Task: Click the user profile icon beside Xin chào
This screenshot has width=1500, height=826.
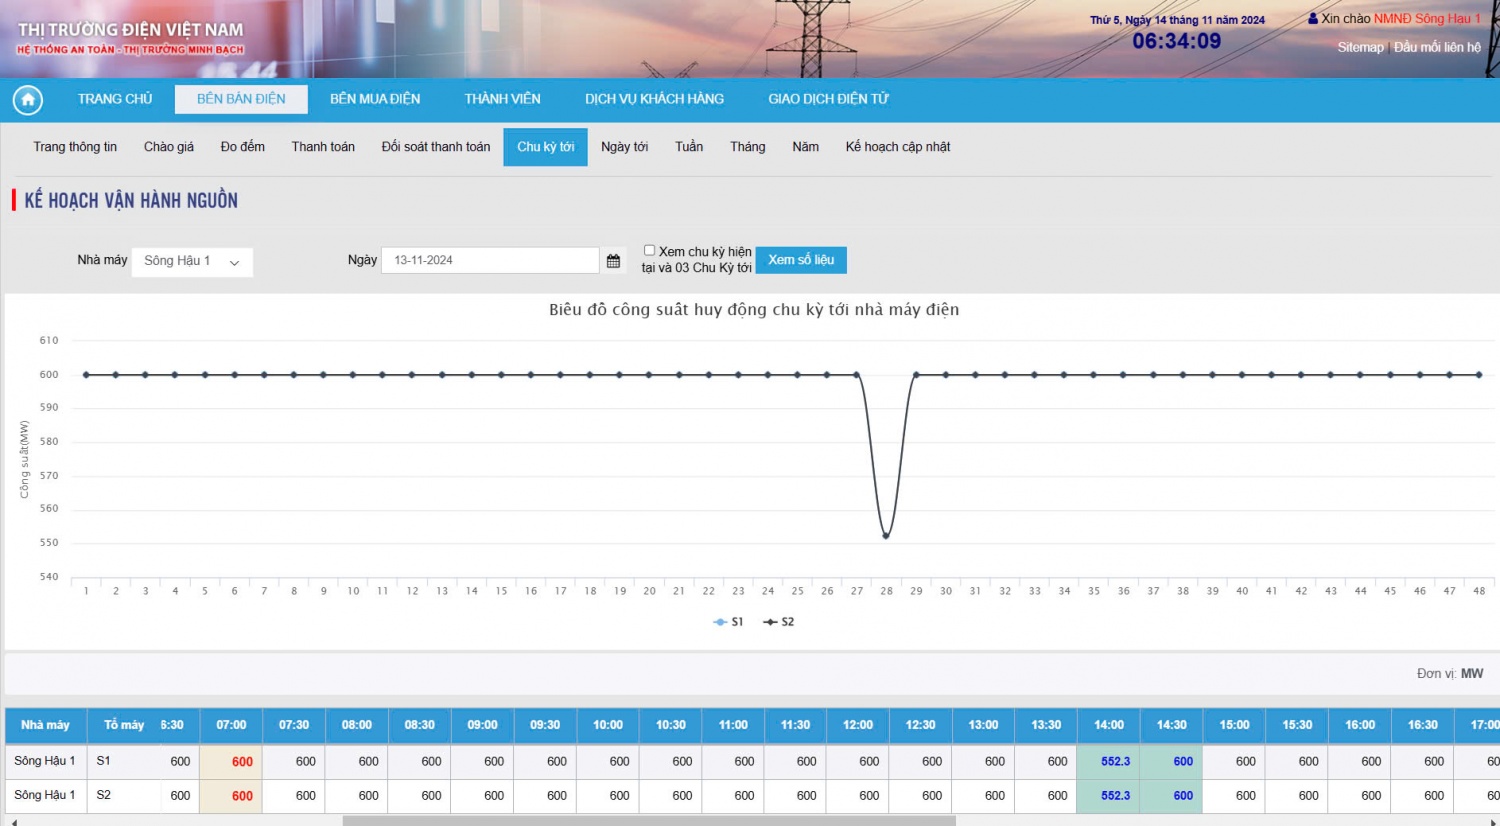Action: click(x=1313, y=19)
